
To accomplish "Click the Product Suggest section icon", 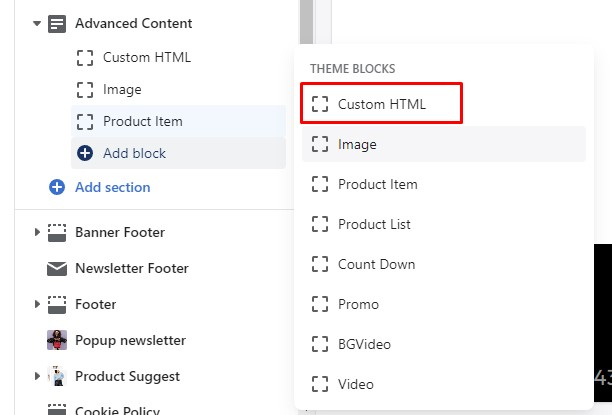I will pos(57,376).
